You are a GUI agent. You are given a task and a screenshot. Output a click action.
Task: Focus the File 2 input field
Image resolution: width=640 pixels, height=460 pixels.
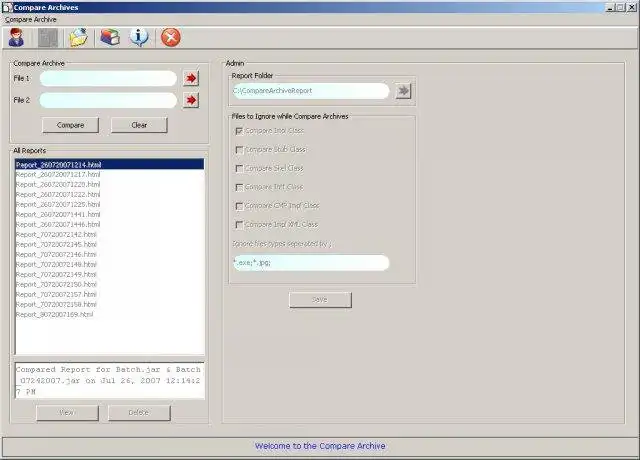point(108,100)
